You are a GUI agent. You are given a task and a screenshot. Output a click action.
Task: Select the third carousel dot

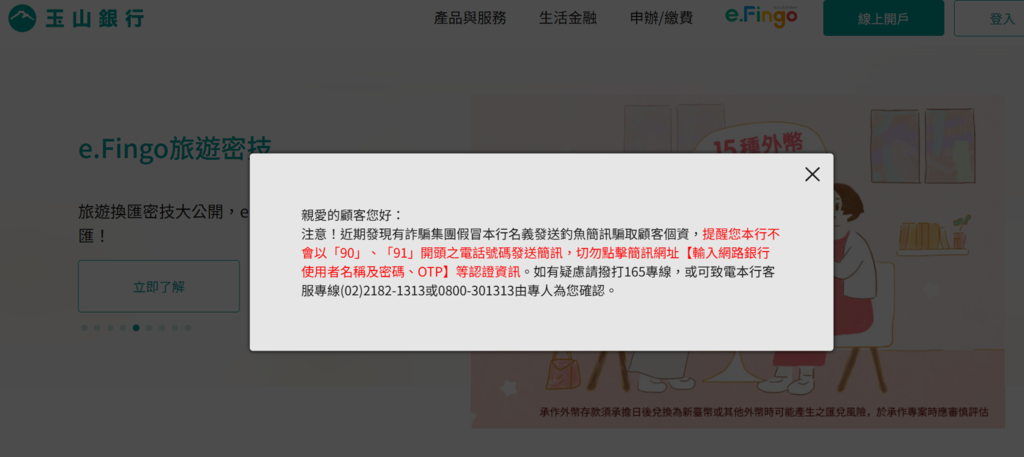click(x=110, y=328)
